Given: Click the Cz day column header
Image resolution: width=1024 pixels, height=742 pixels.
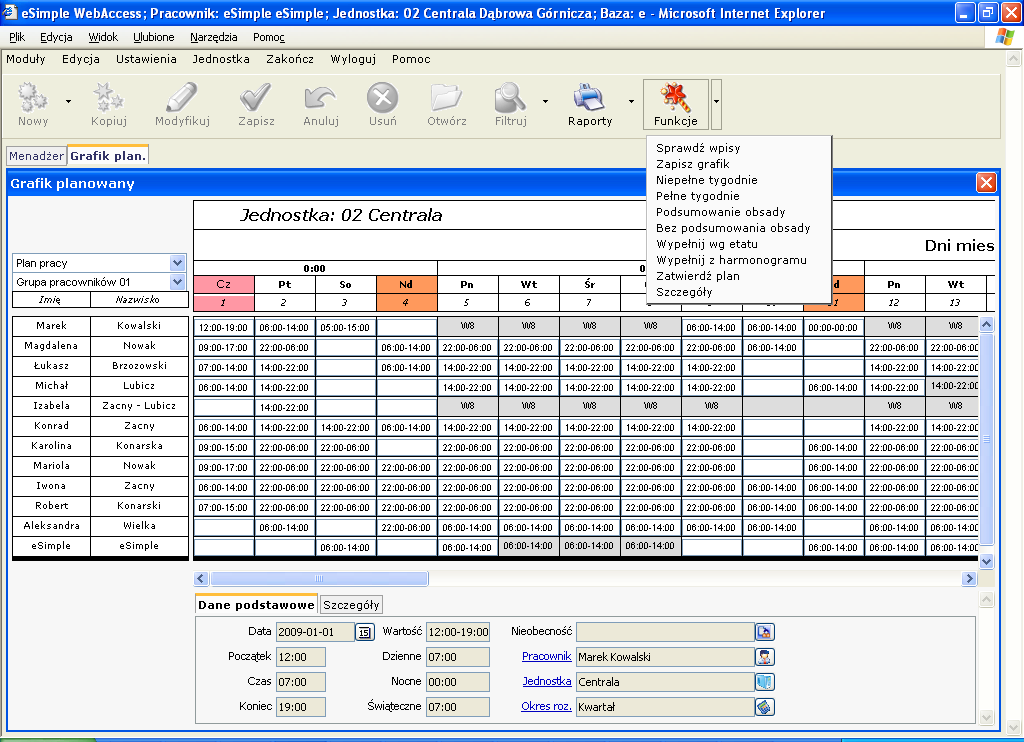Looking at the screenshot, I should pyautogui.click(x=223, y=284).
